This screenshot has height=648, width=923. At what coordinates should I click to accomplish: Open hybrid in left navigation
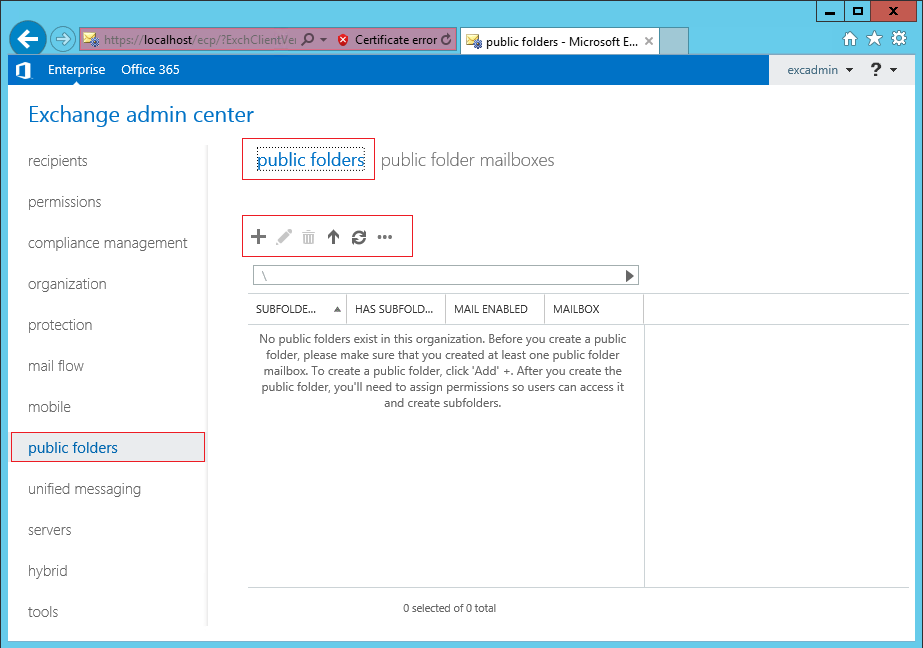point(48,571)
